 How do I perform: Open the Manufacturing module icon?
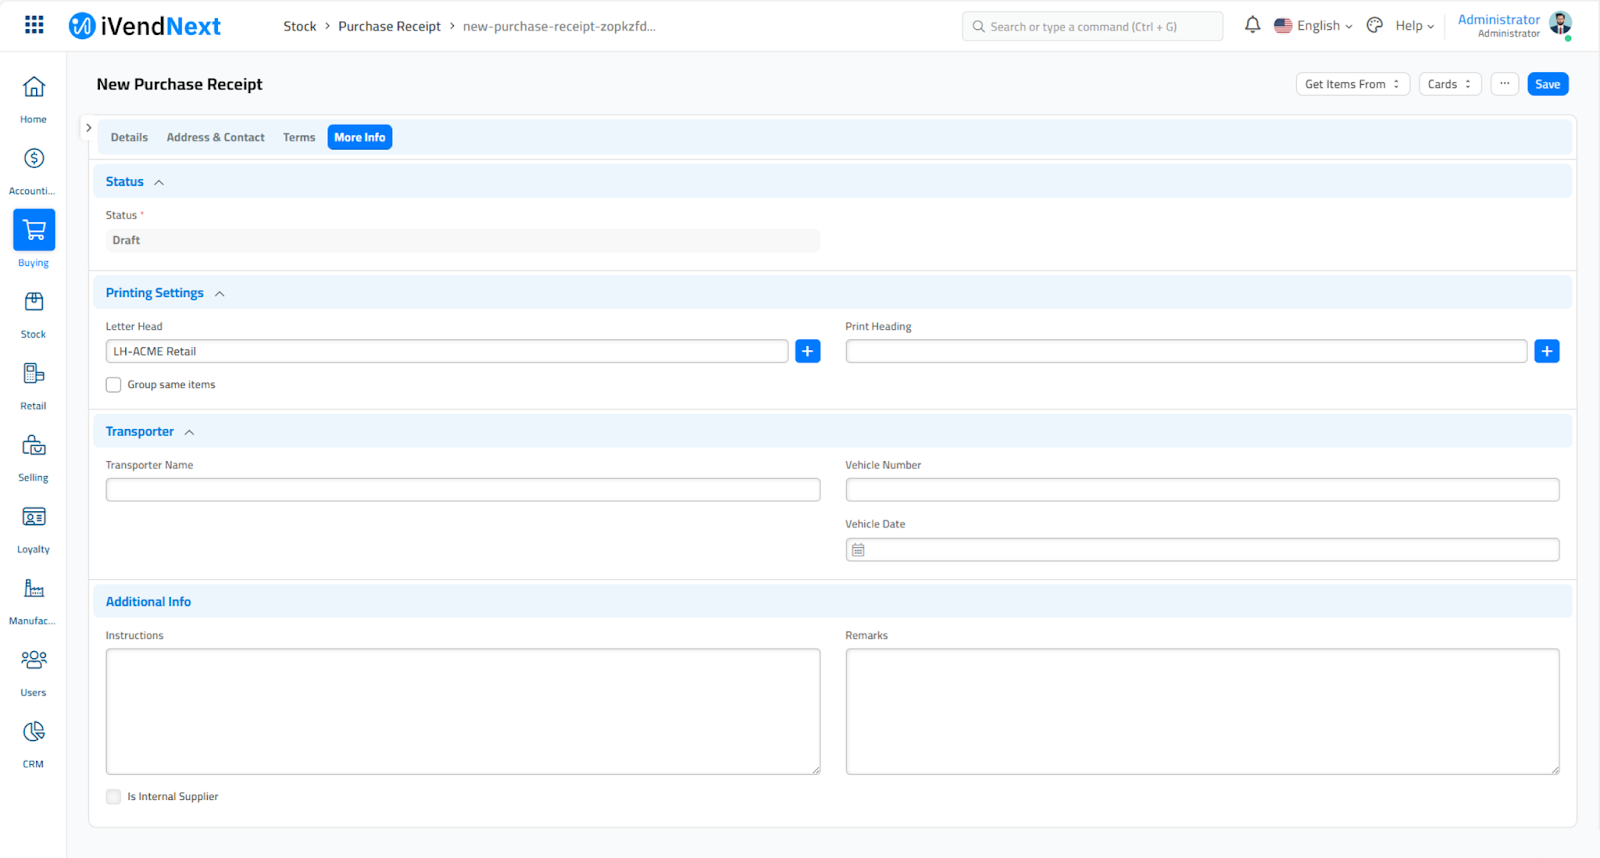34,589
